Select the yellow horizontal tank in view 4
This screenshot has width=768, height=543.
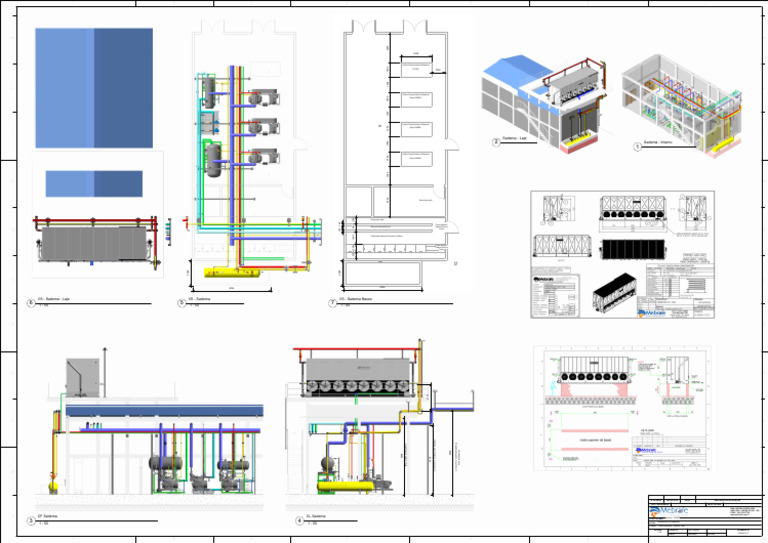tap(346, 486)
